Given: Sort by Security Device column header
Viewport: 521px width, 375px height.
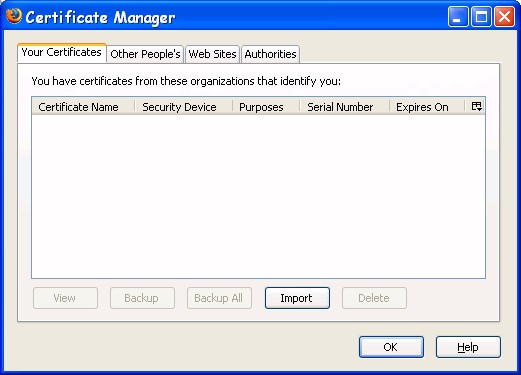Looking at the screenshot, I should click(x=183, y=107).
